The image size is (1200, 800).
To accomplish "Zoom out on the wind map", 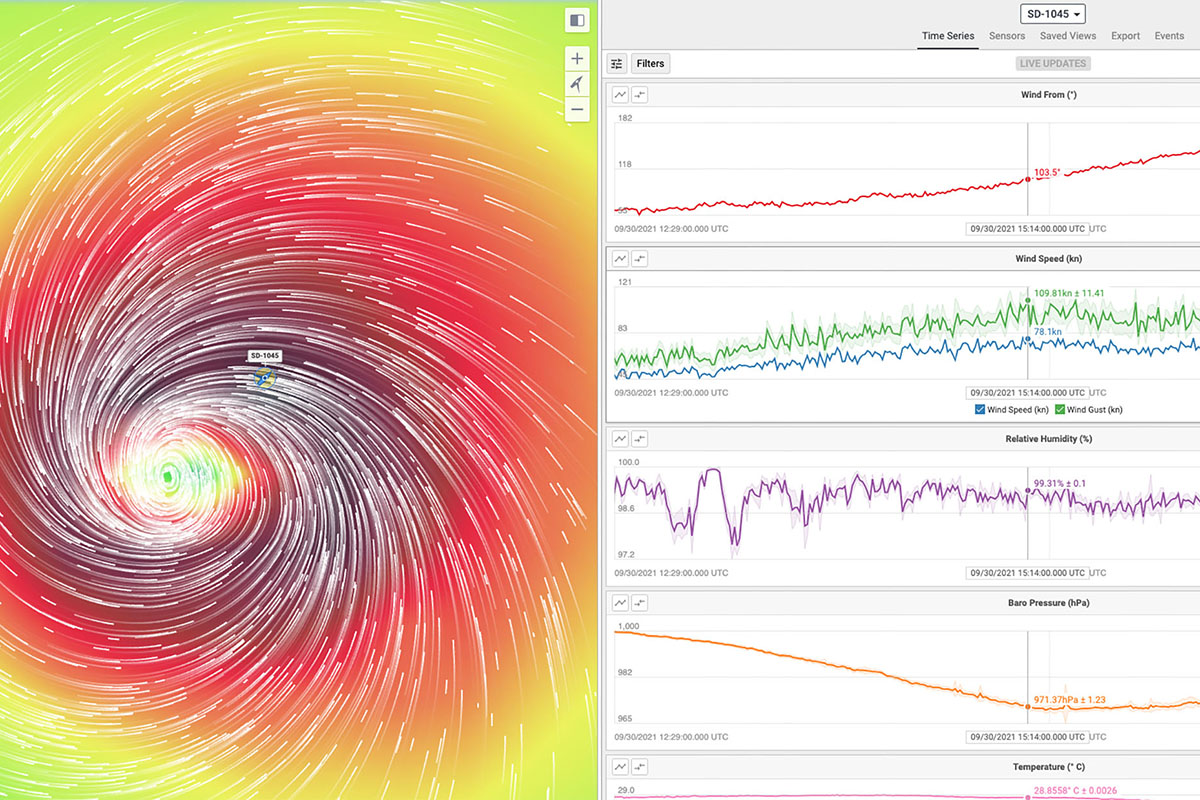I will pyautogui.click(x=577, y=109).
